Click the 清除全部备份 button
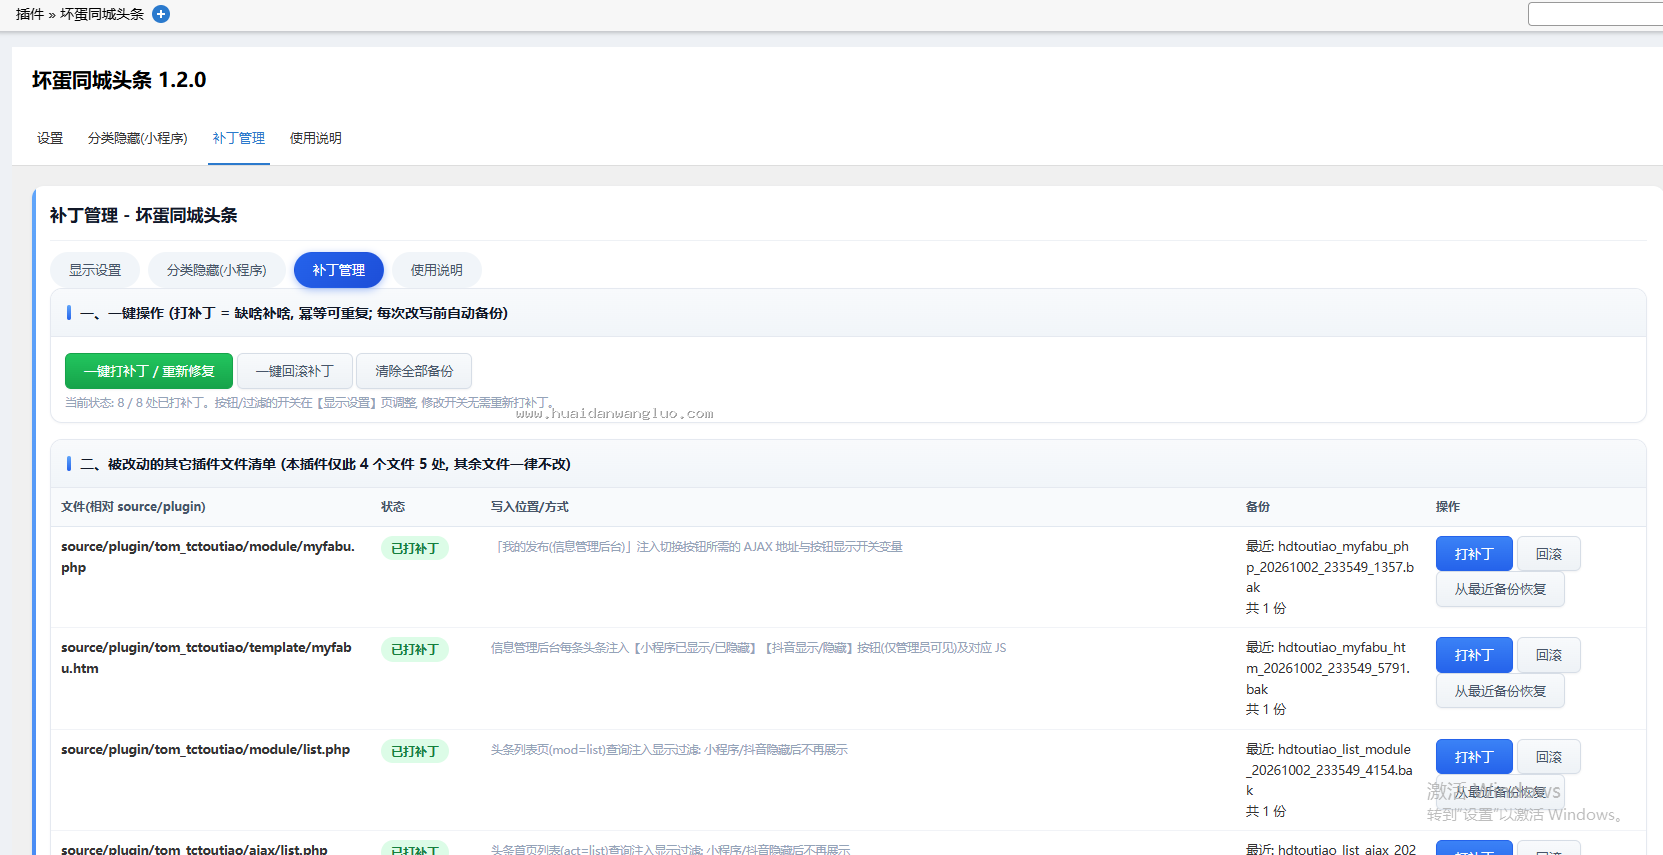The height and width of the screenshot is (855, 1663). click(414, 371)
